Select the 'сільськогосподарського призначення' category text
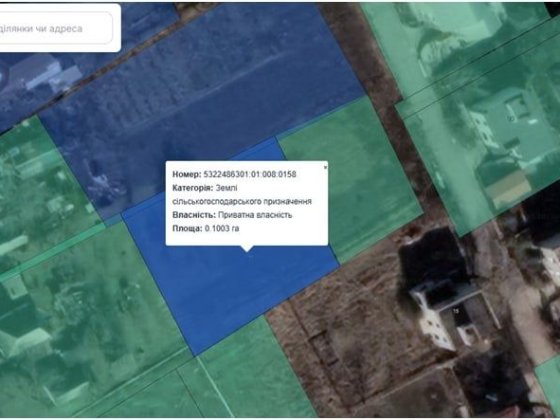This screenshot has width=560, height=420. [x=242, y=201]
